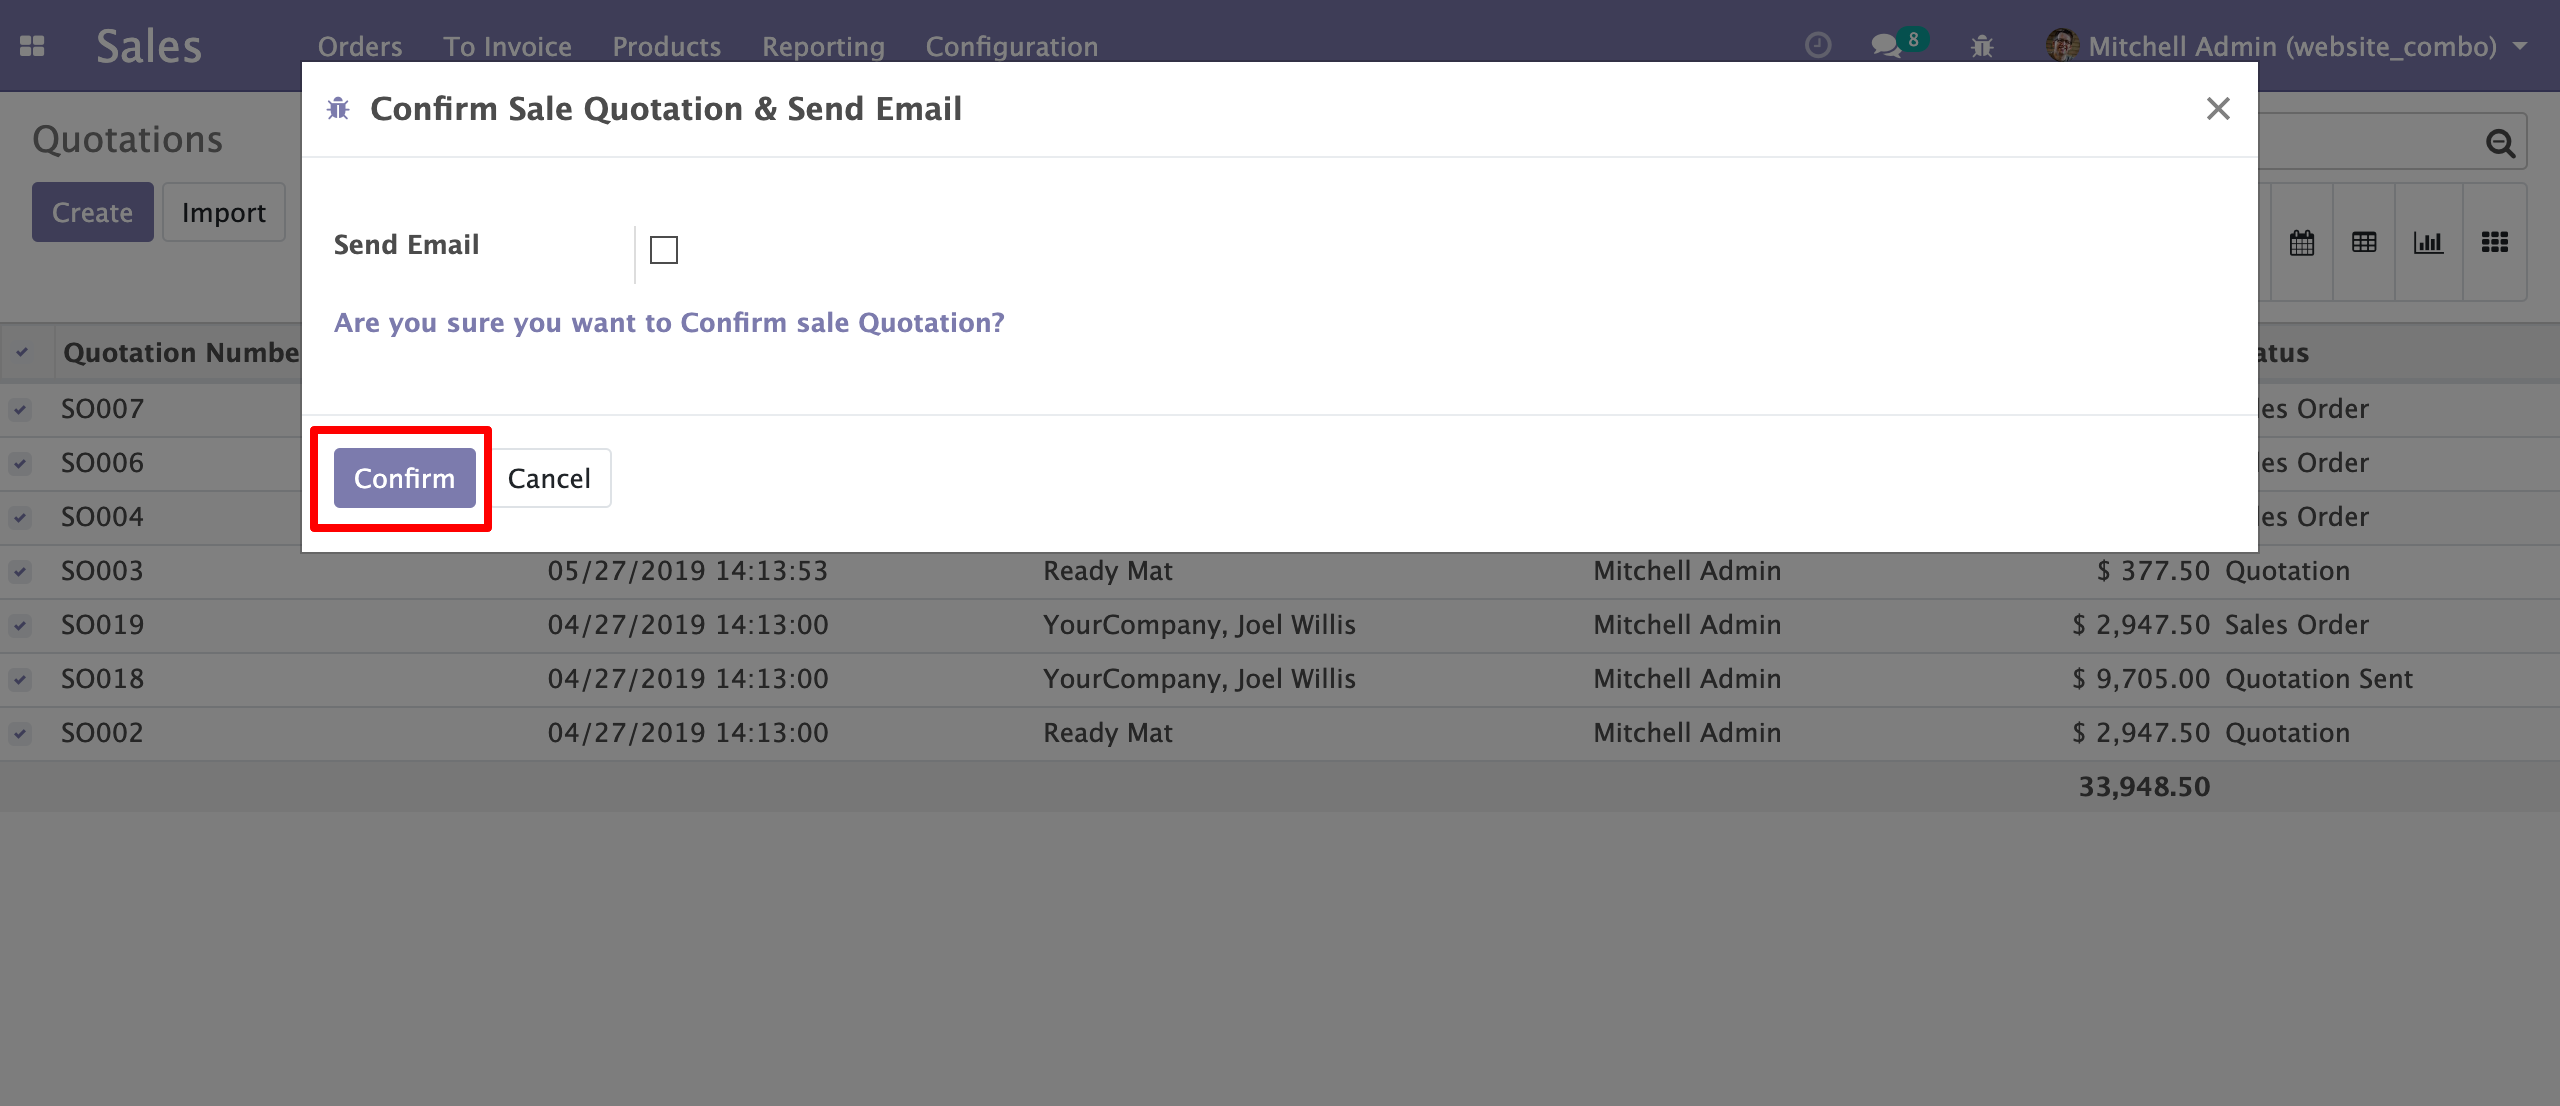Click quotation number SO018

click(103, 679)
